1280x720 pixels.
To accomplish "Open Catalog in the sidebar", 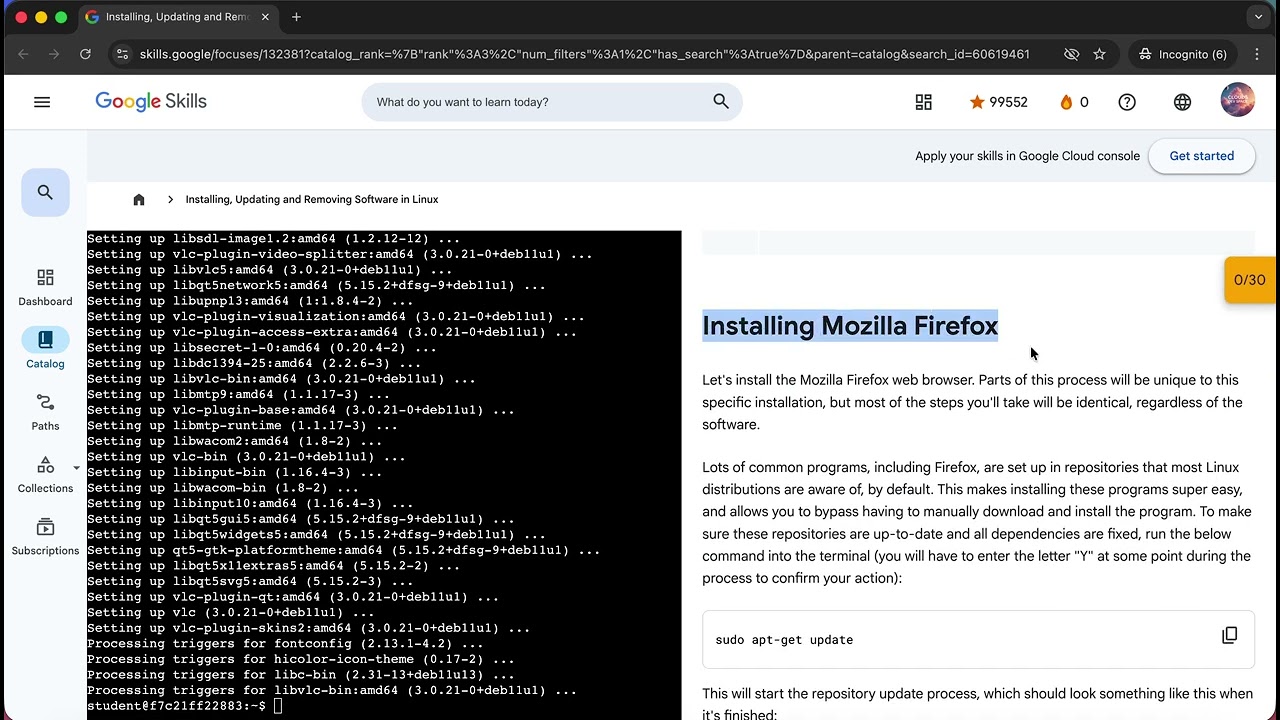I will 45,349.
